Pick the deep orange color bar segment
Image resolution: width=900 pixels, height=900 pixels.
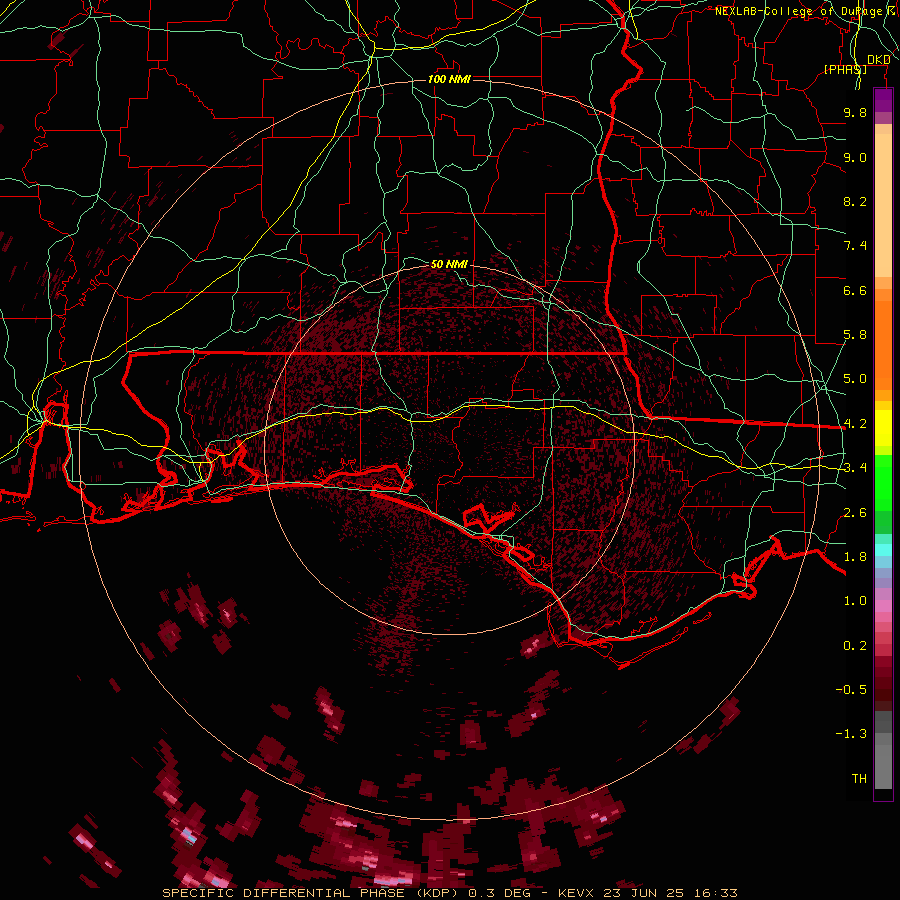point(883,345)
